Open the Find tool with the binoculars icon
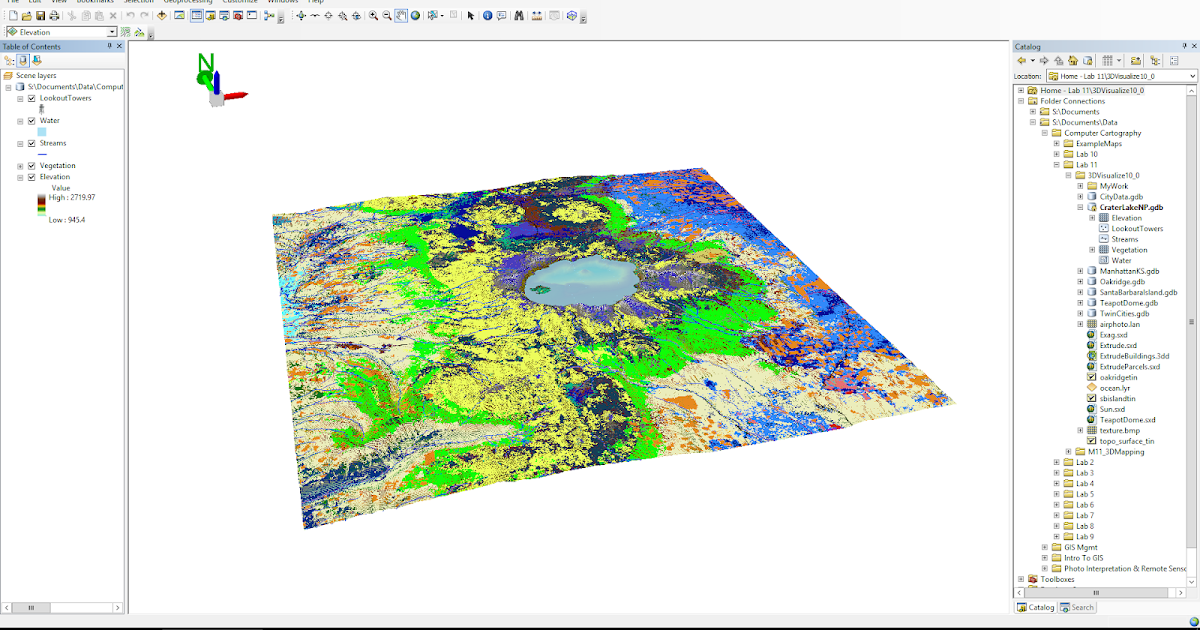 tap(518, 16)
